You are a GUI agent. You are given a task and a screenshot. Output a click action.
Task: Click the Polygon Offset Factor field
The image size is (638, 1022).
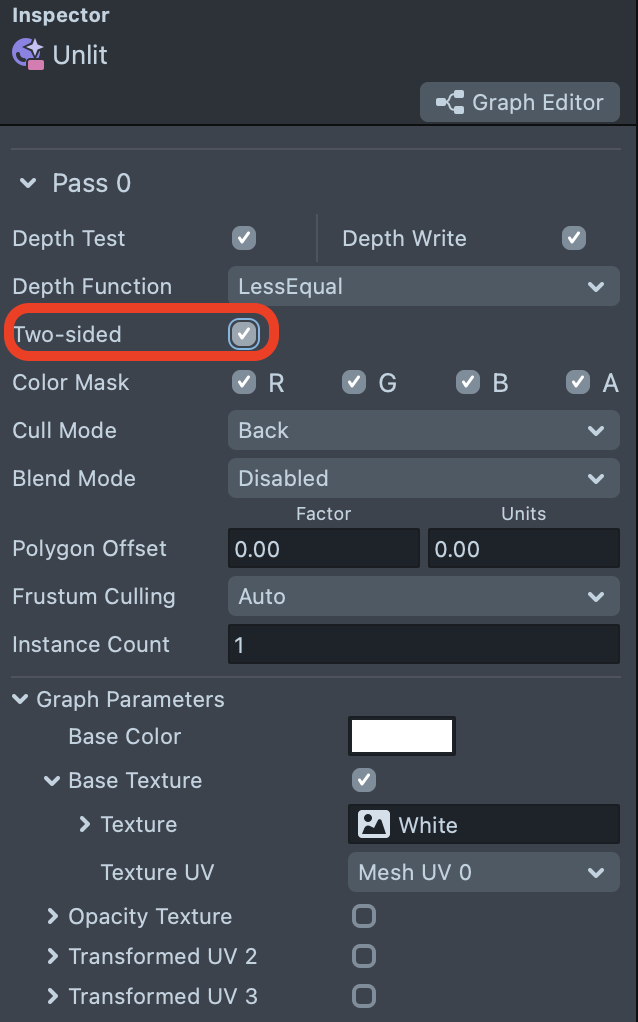(x=323, y=549)
